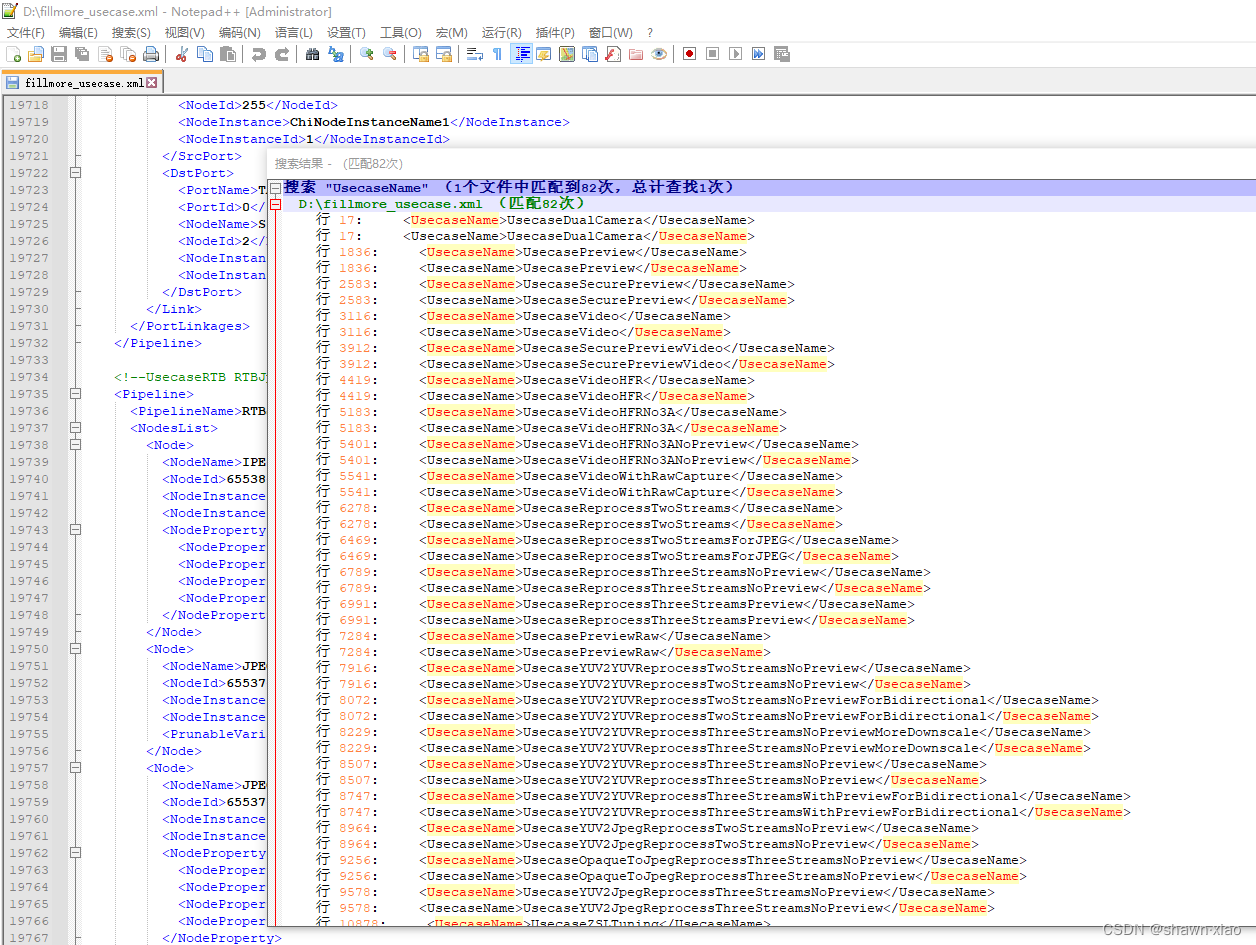Click the Copy toolbar icon
Image resolution: width=1256 pixels, height=945 pixels.
(205, 54)
